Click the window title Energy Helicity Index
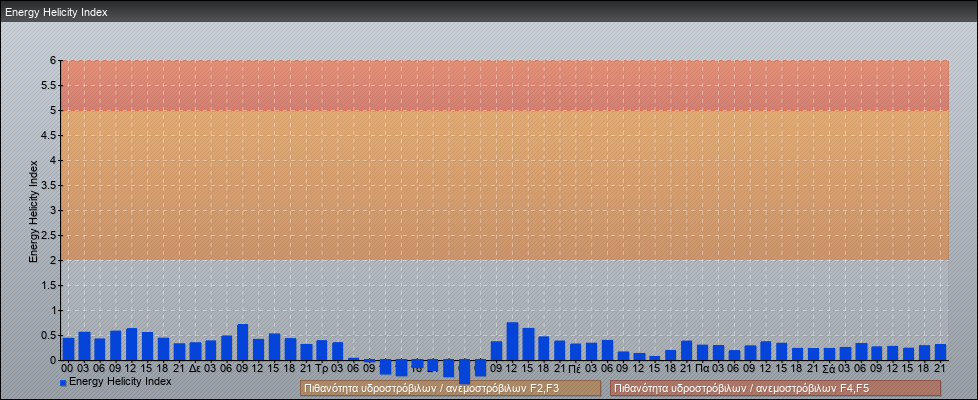978x400 pixels. pos(56,12)
